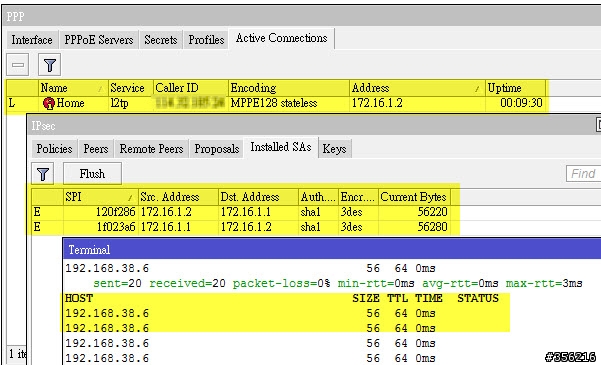Click the Terminal window title bar

[x=332, y=250]
